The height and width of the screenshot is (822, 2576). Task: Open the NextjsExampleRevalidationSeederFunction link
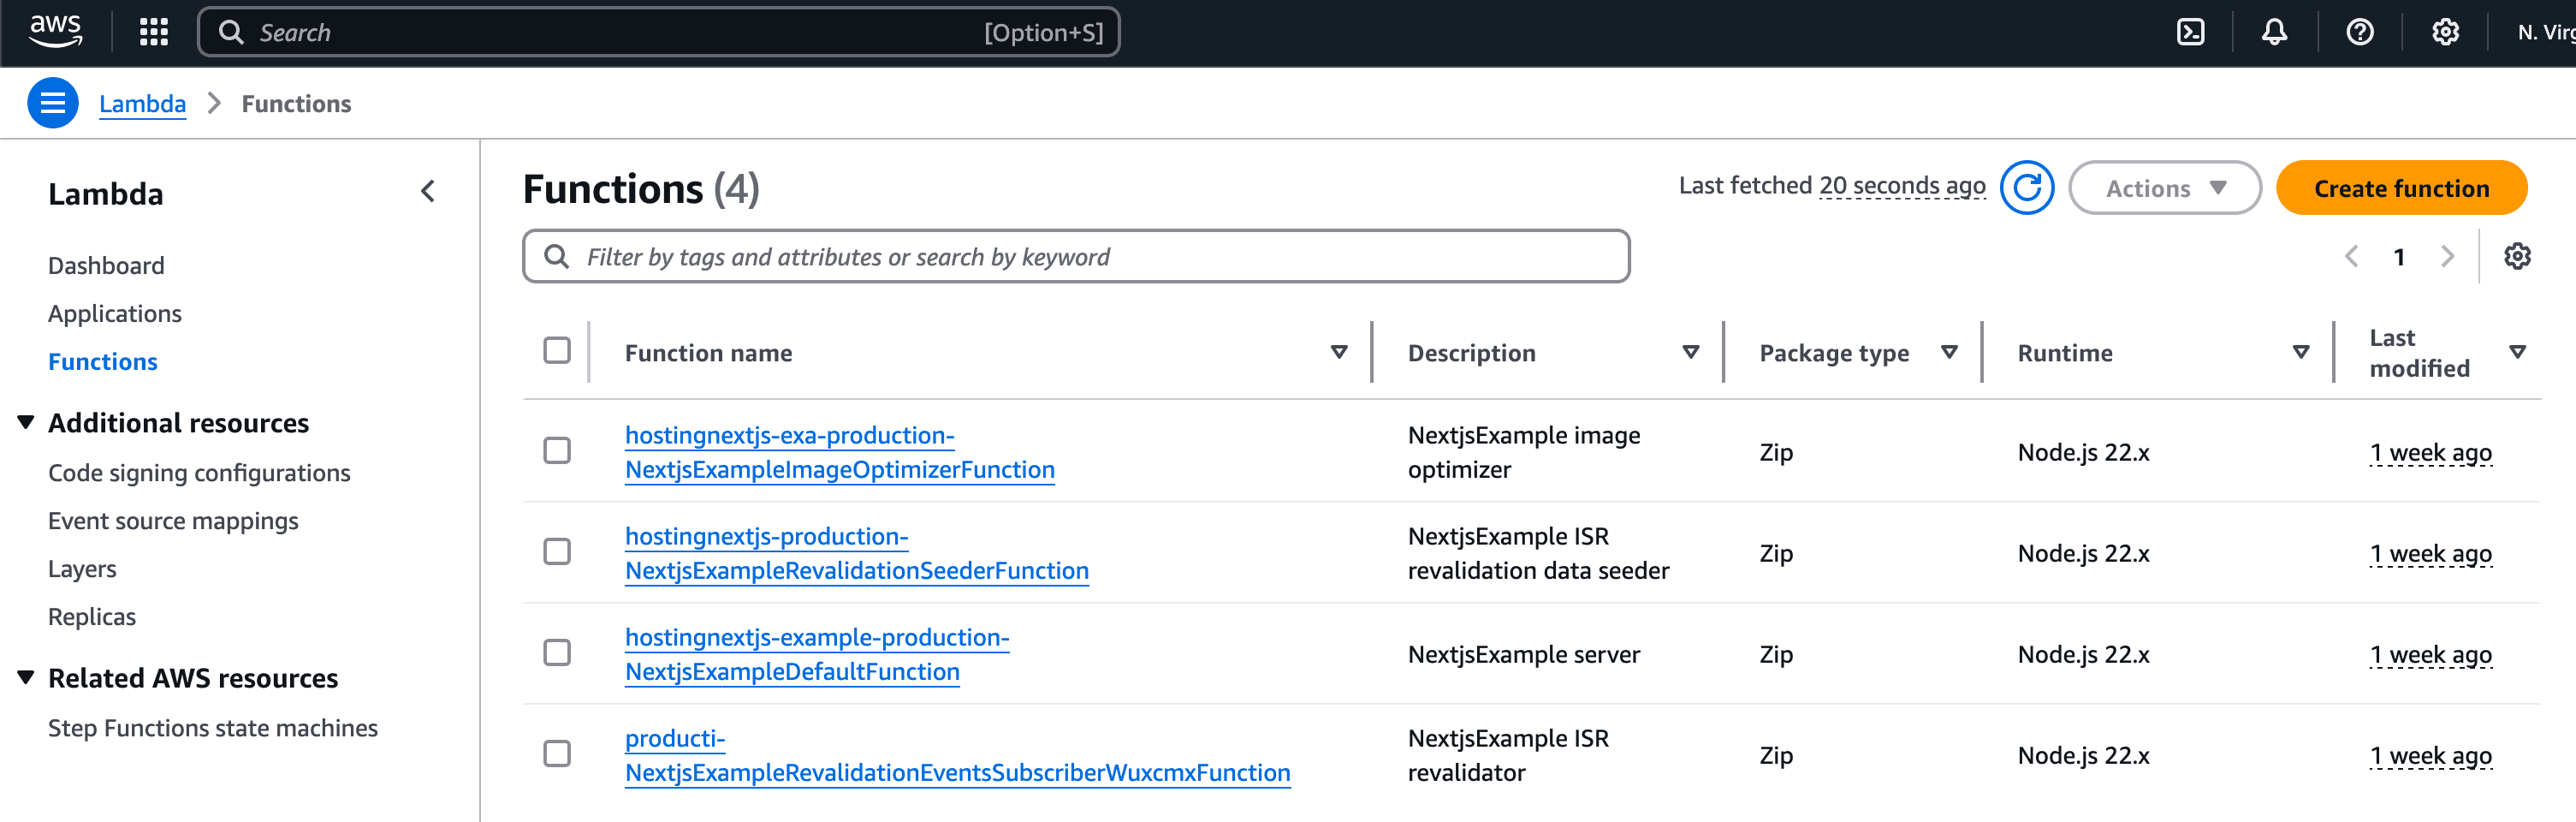coord(856,570)
